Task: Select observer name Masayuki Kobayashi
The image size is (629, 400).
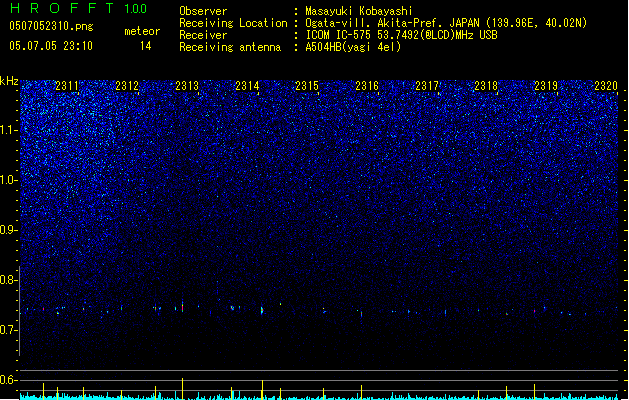Action: pos(359,11)
